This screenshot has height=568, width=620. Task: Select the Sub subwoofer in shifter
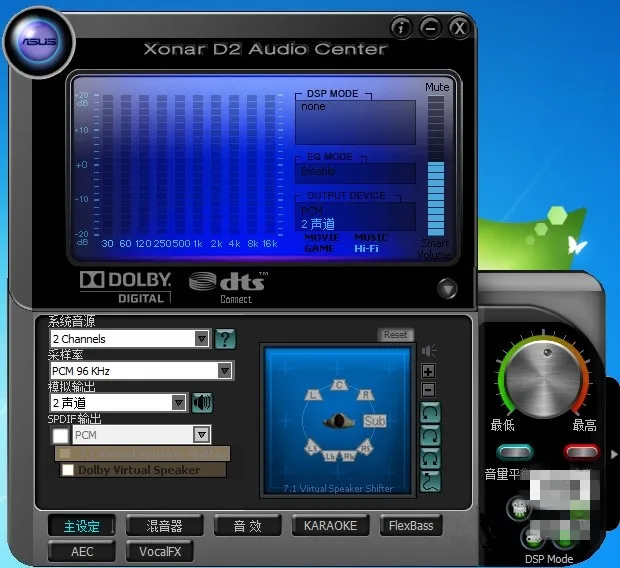pyautogui.click(x=374, y=421)
